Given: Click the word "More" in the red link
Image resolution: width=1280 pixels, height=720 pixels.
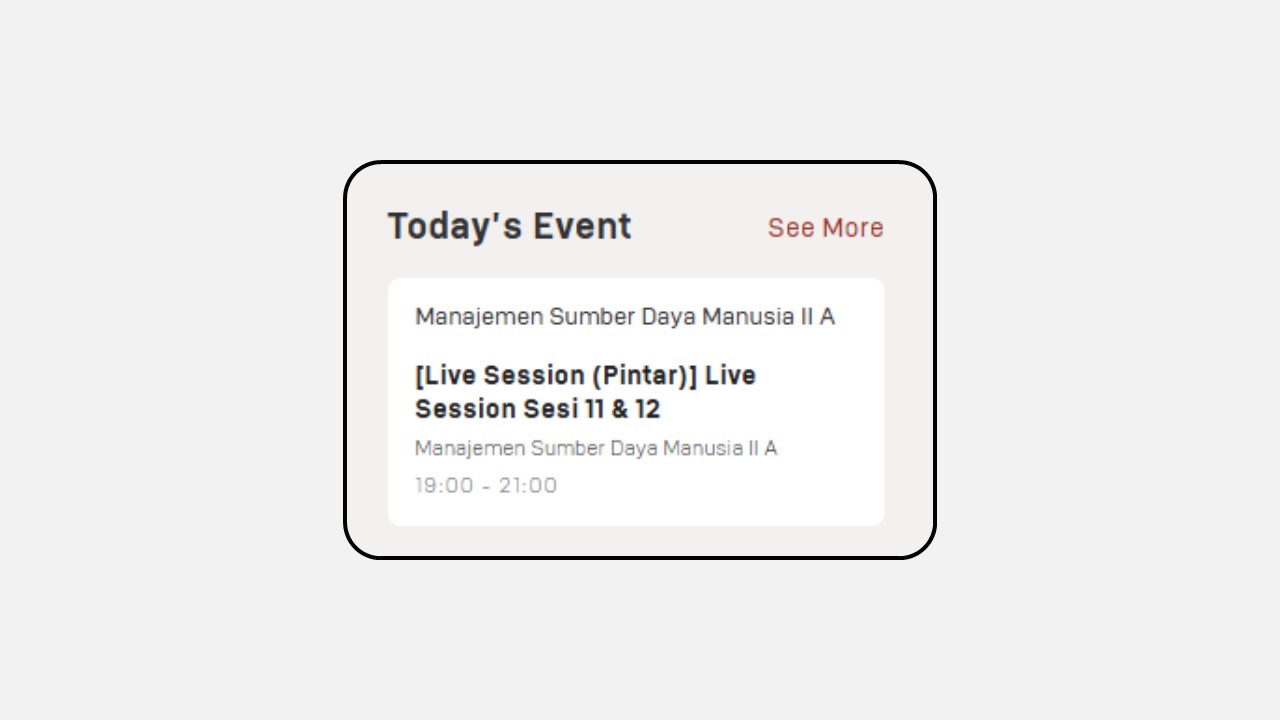Looking at the screenshot, I should coord(853,228).
